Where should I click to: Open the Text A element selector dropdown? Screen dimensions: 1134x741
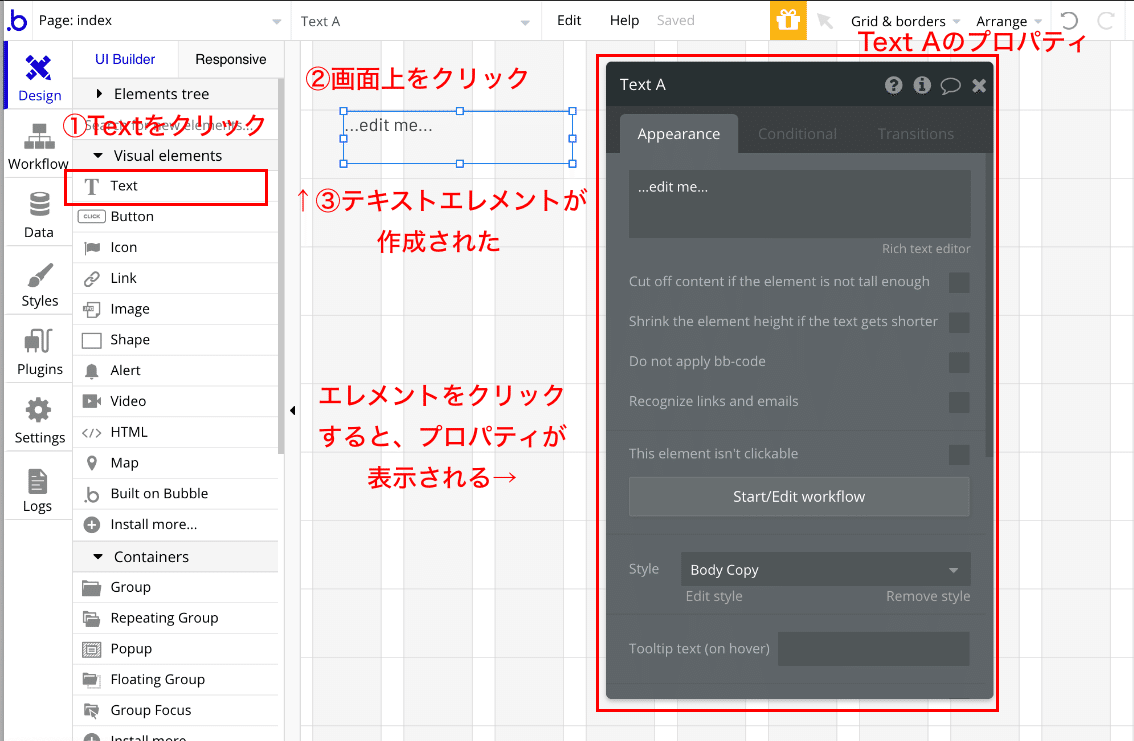pos(415,21)
